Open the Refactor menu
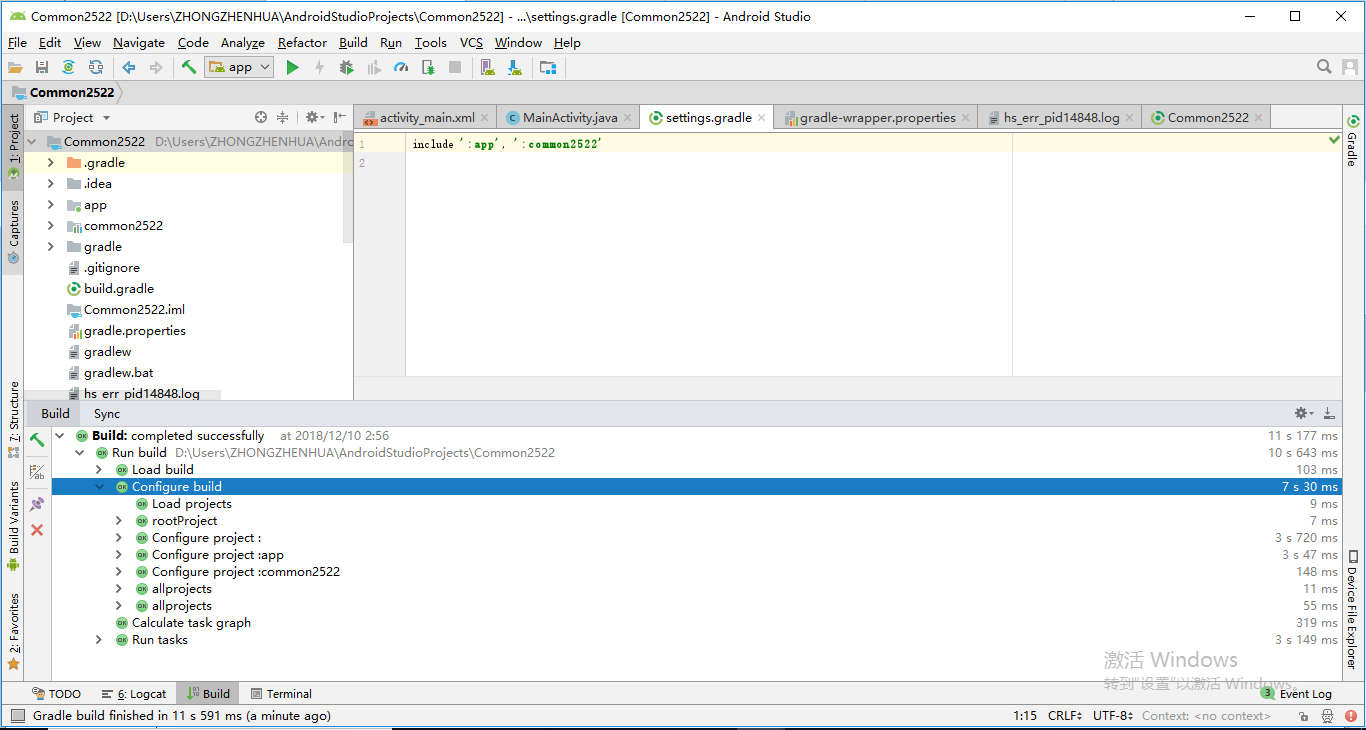This screenshot has height=730, width=1366. pos(302,42)
